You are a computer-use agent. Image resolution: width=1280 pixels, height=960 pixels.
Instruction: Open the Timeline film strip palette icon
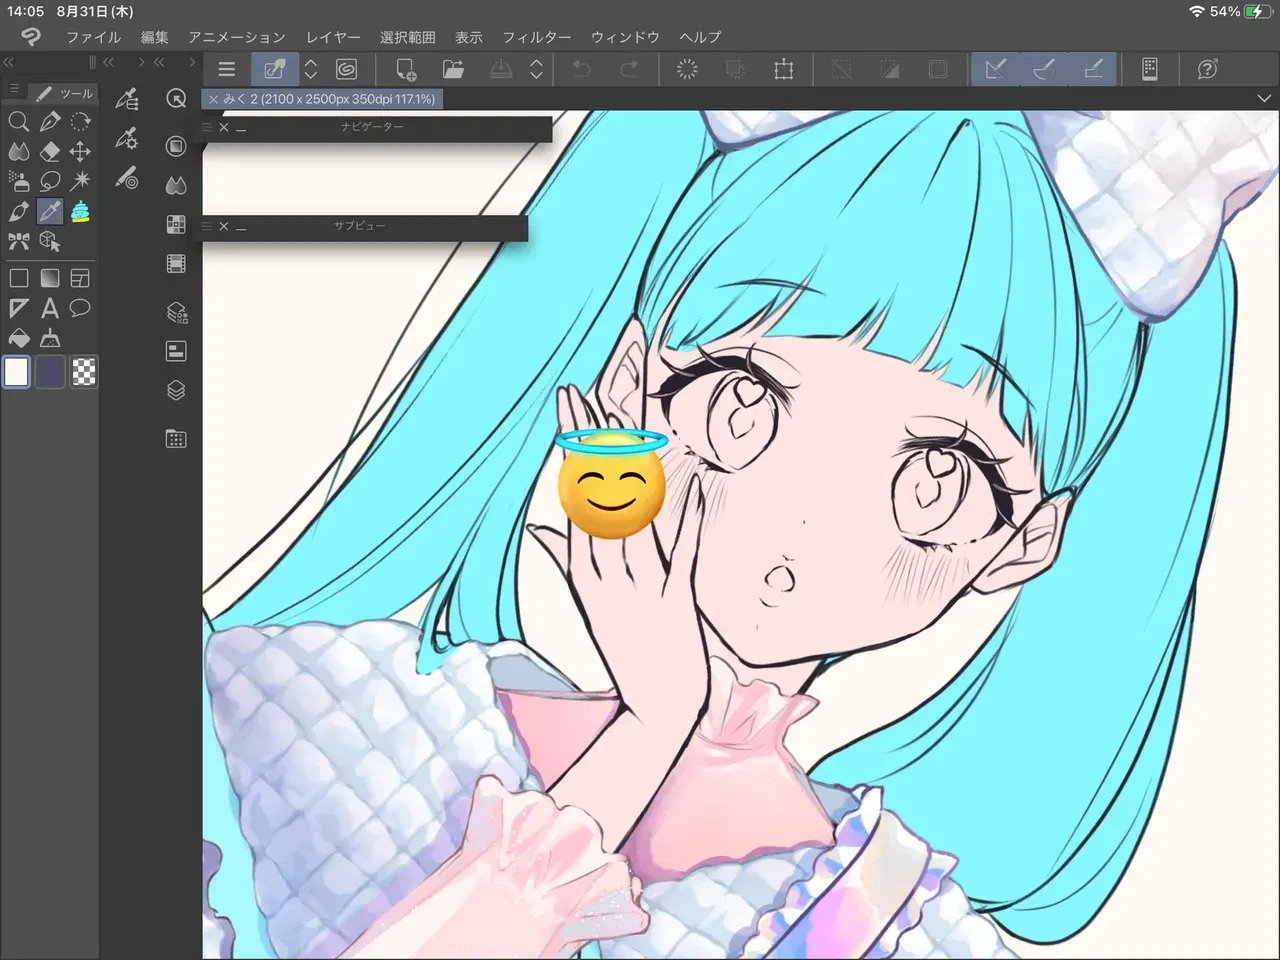[x=176, y=264]
